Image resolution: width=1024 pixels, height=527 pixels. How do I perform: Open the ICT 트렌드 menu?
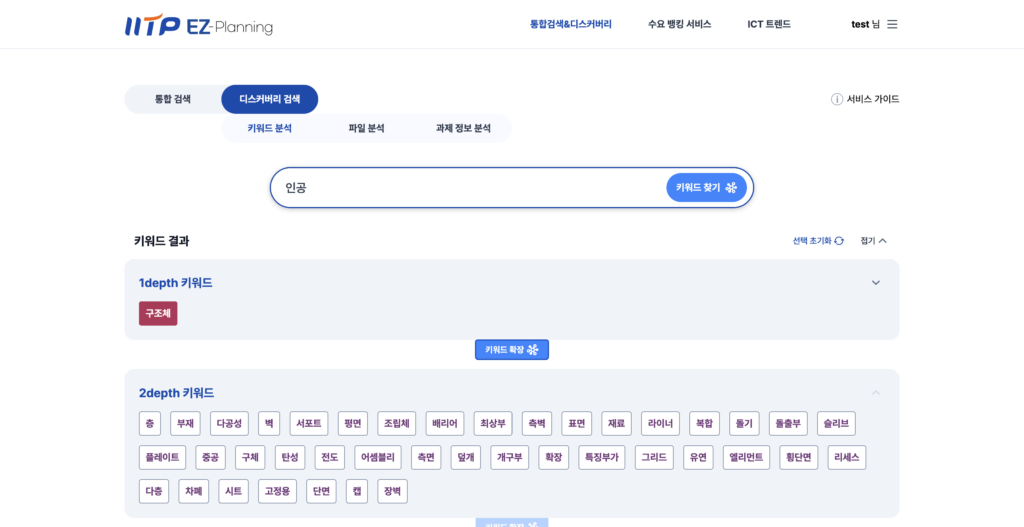click(x=769, y=24)
